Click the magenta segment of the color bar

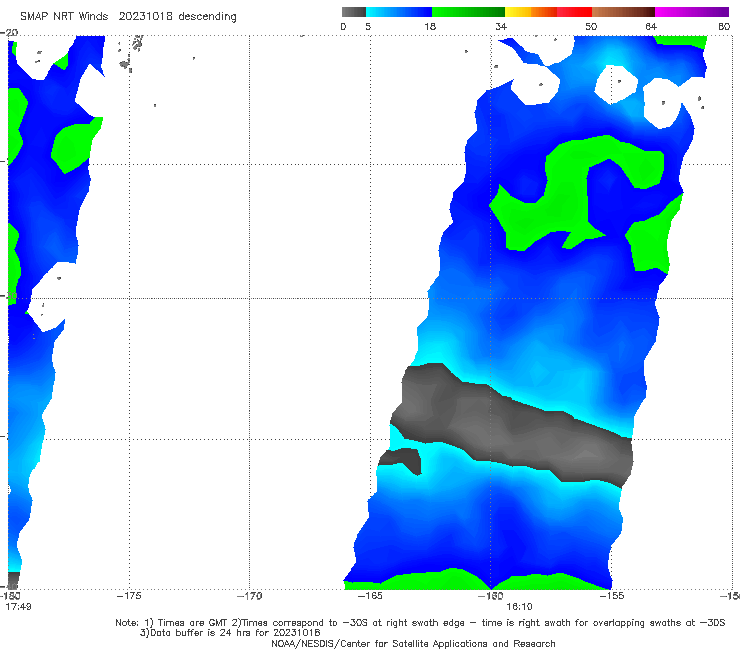point(692,12)
